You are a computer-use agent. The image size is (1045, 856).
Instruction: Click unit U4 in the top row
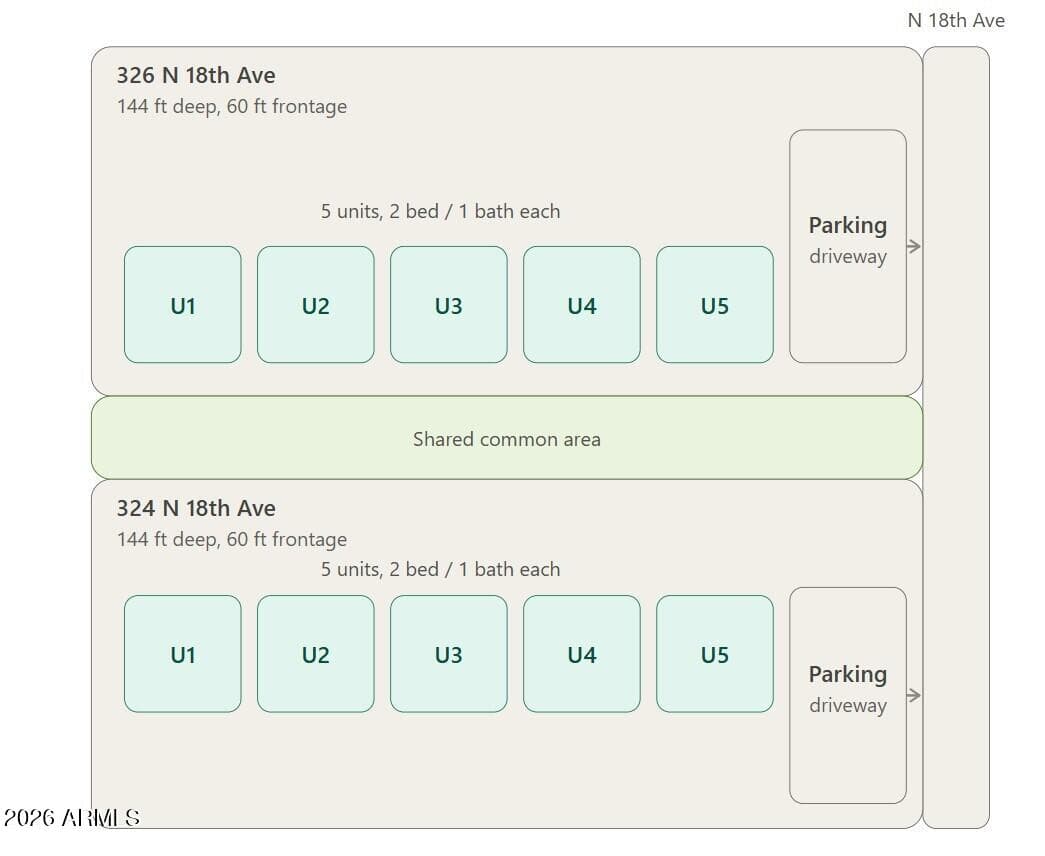pyautogui.click(x=582, y=305)
